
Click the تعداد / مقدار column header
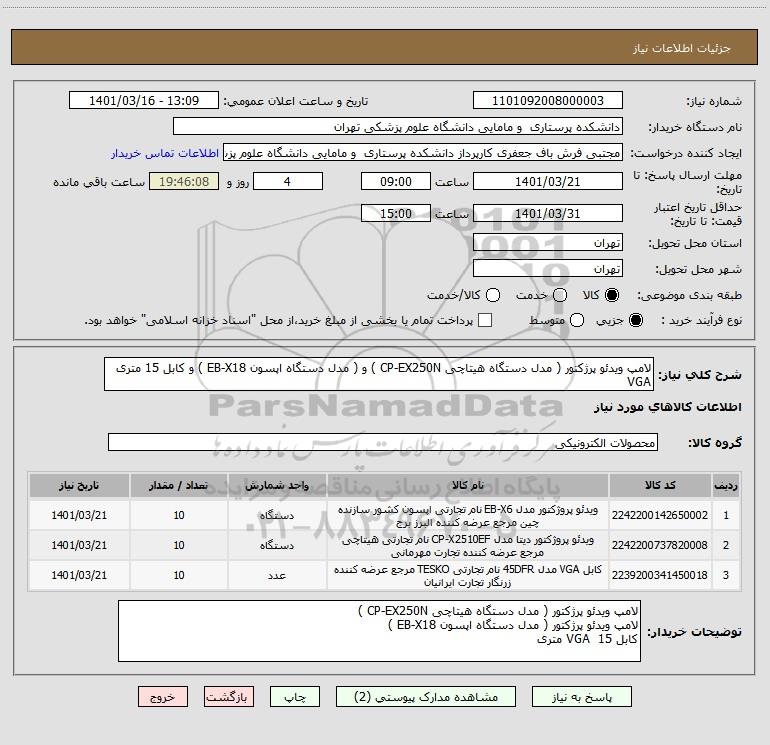click(179, 485)
